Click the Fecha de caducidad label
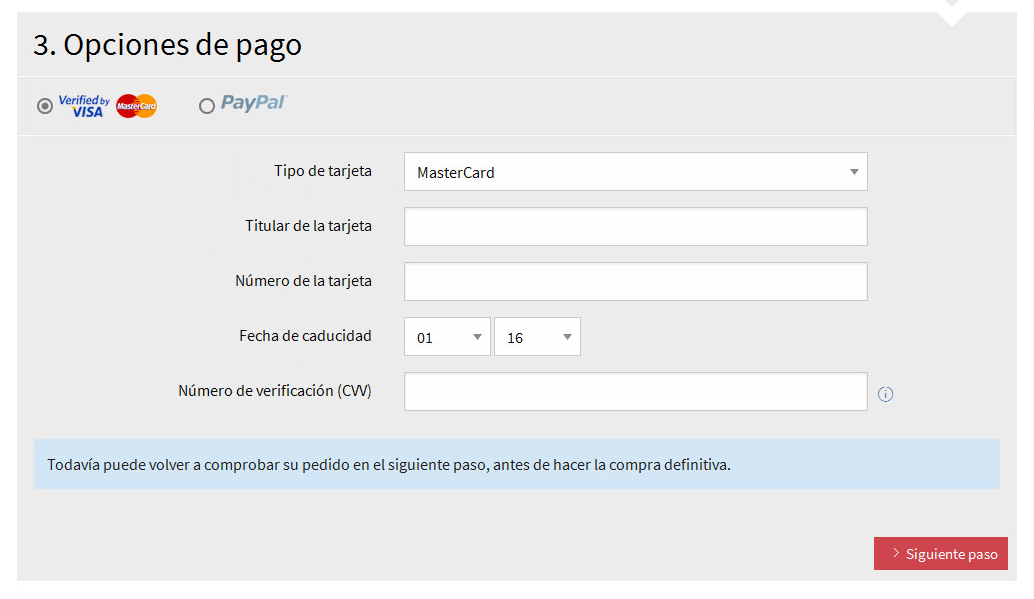1034x599 pixels. click(305, 336)
